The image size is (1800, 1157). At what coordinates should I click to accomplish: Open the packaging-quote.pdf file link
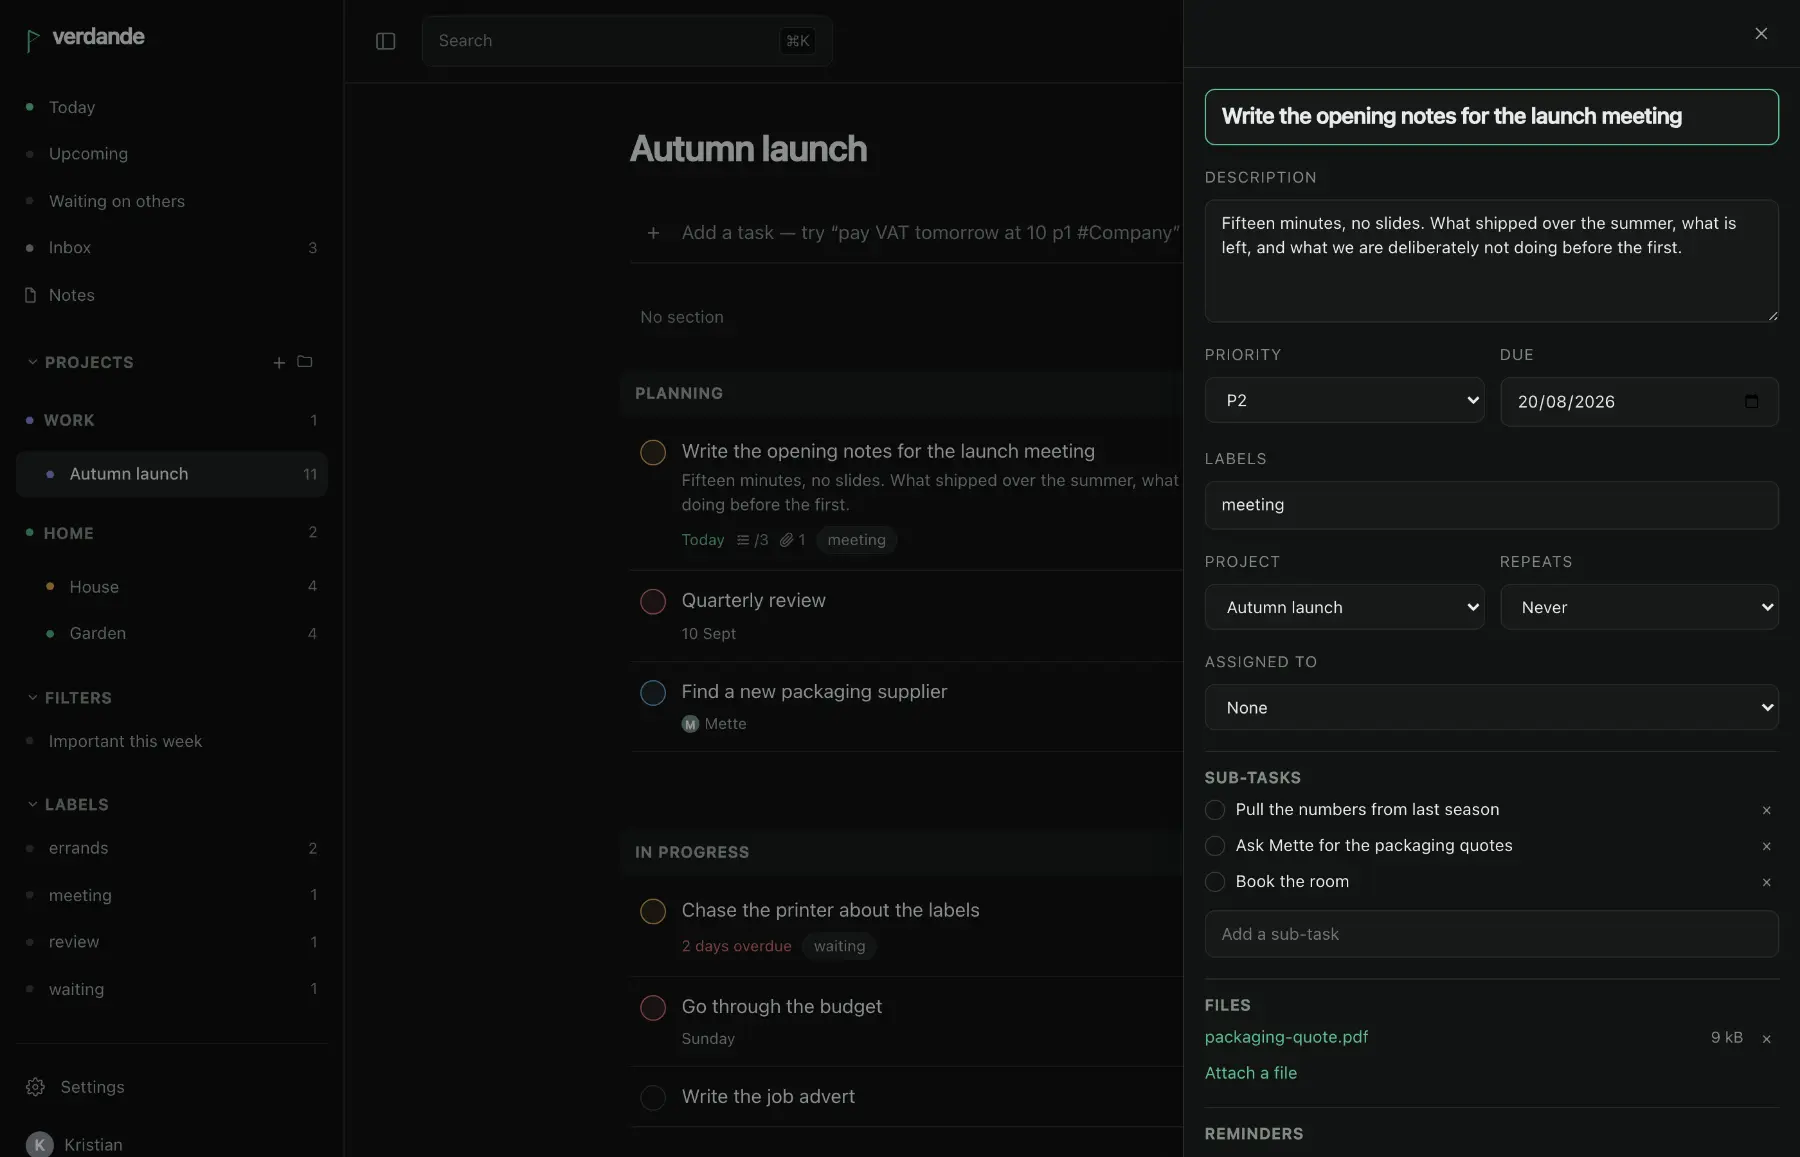1286,1037
